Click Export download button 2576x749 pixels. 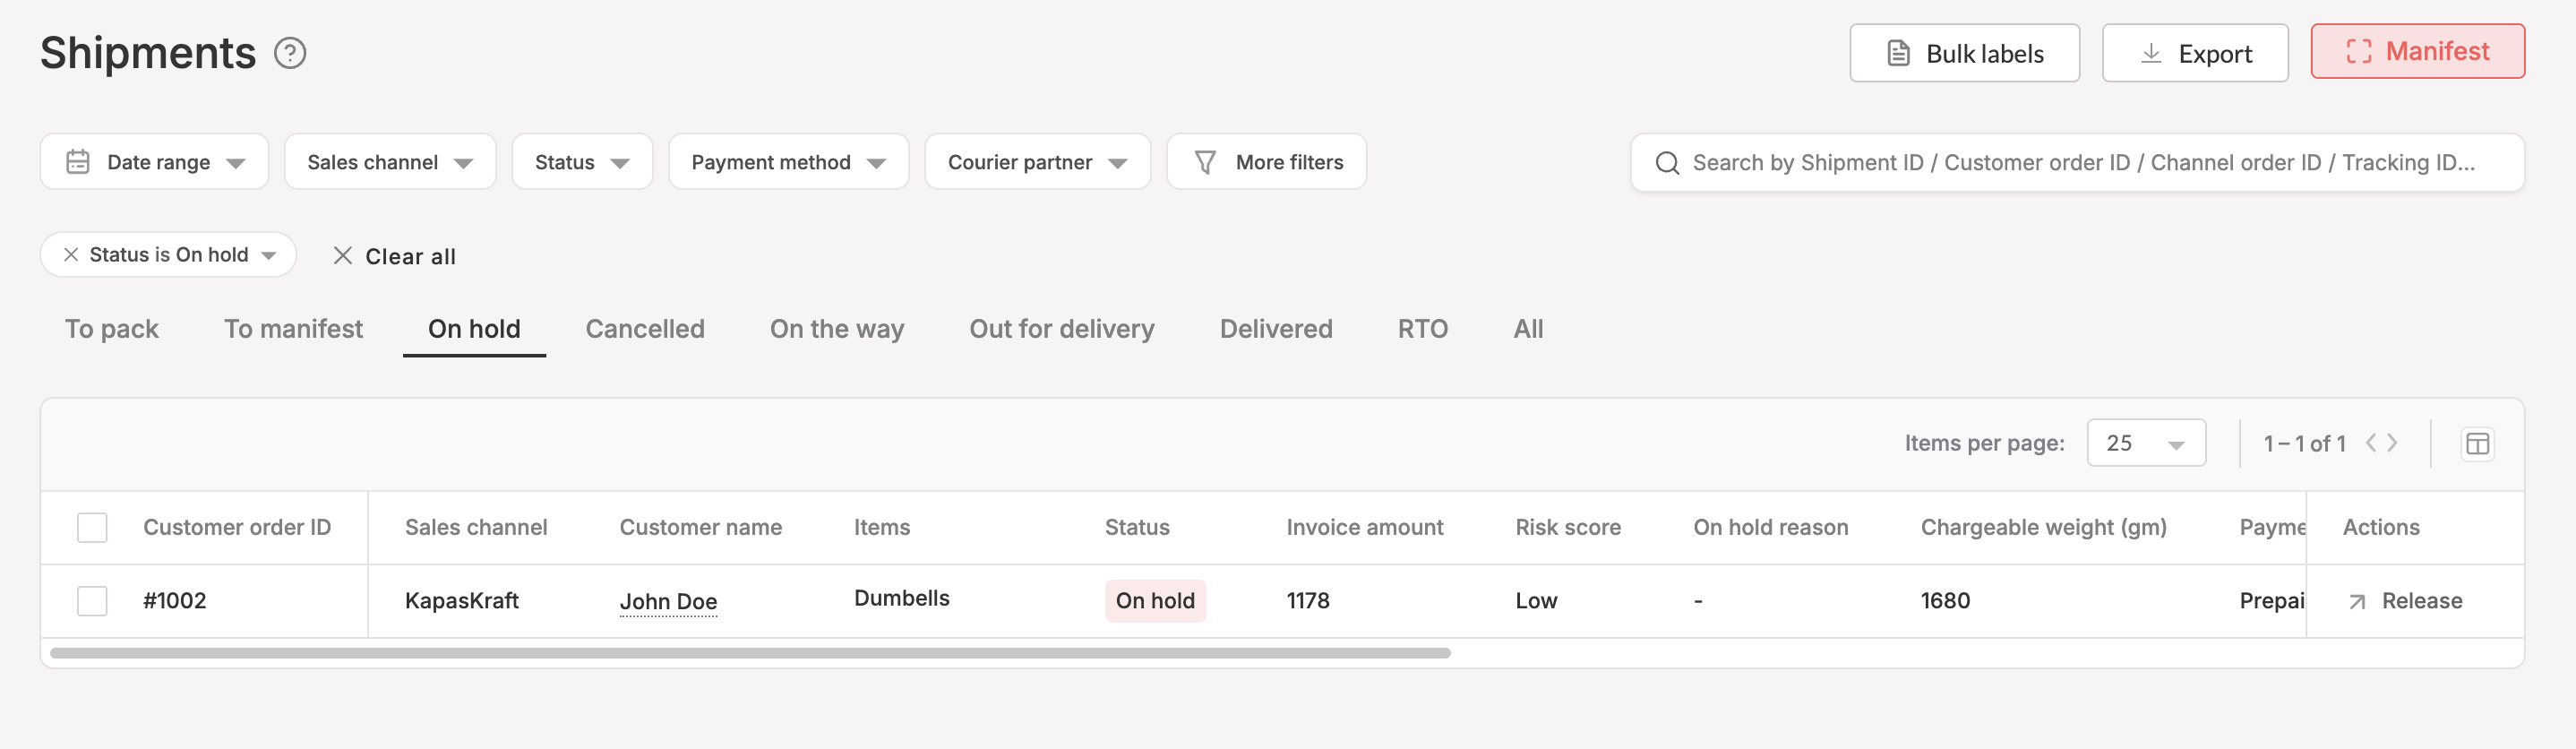[x=2194, y=54]
